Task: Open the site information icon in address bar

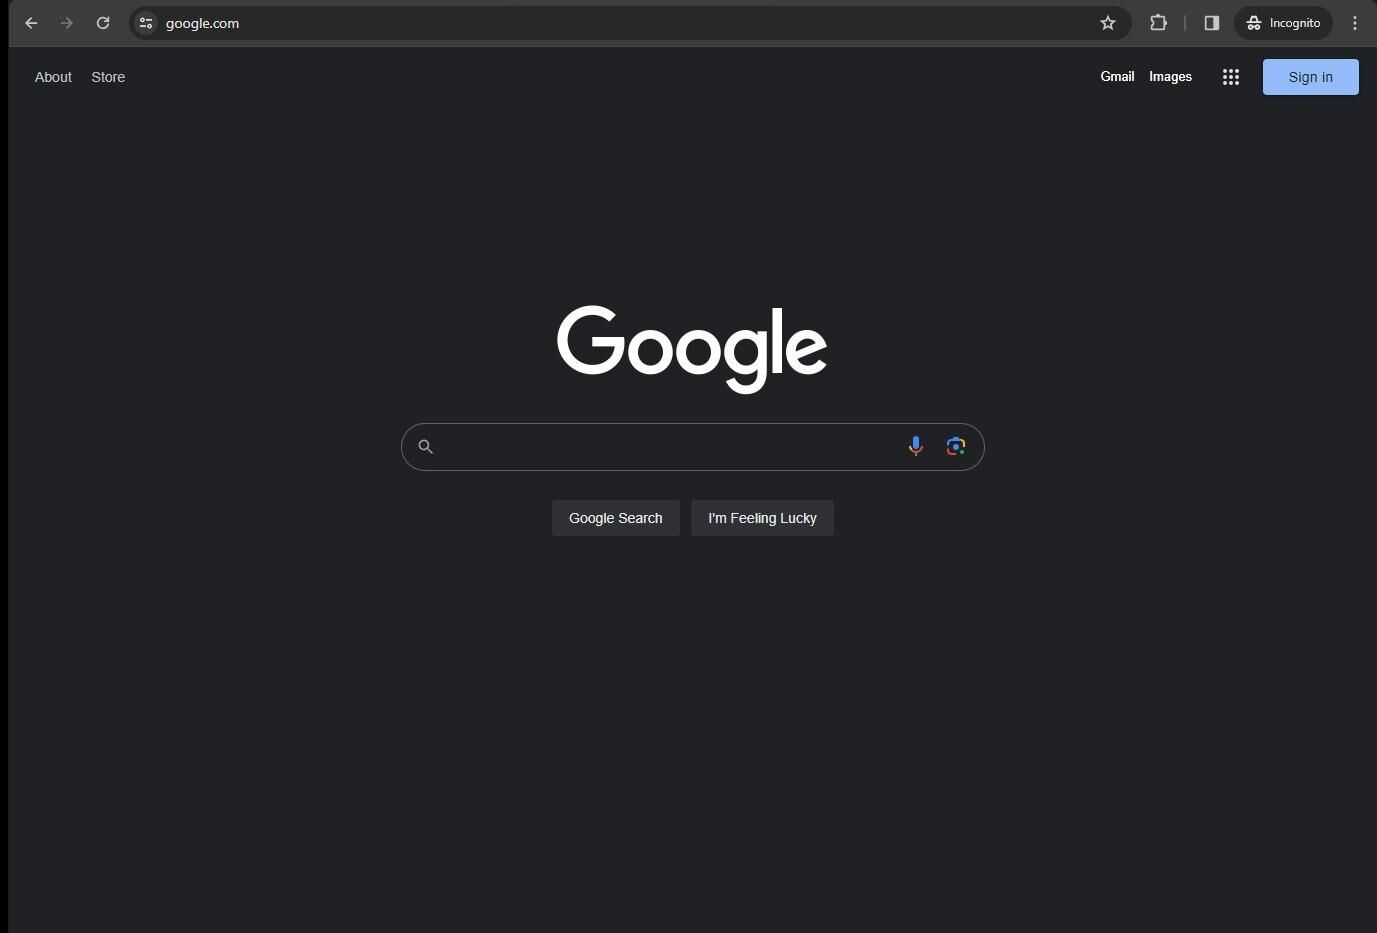Action: tap(146, 22)
